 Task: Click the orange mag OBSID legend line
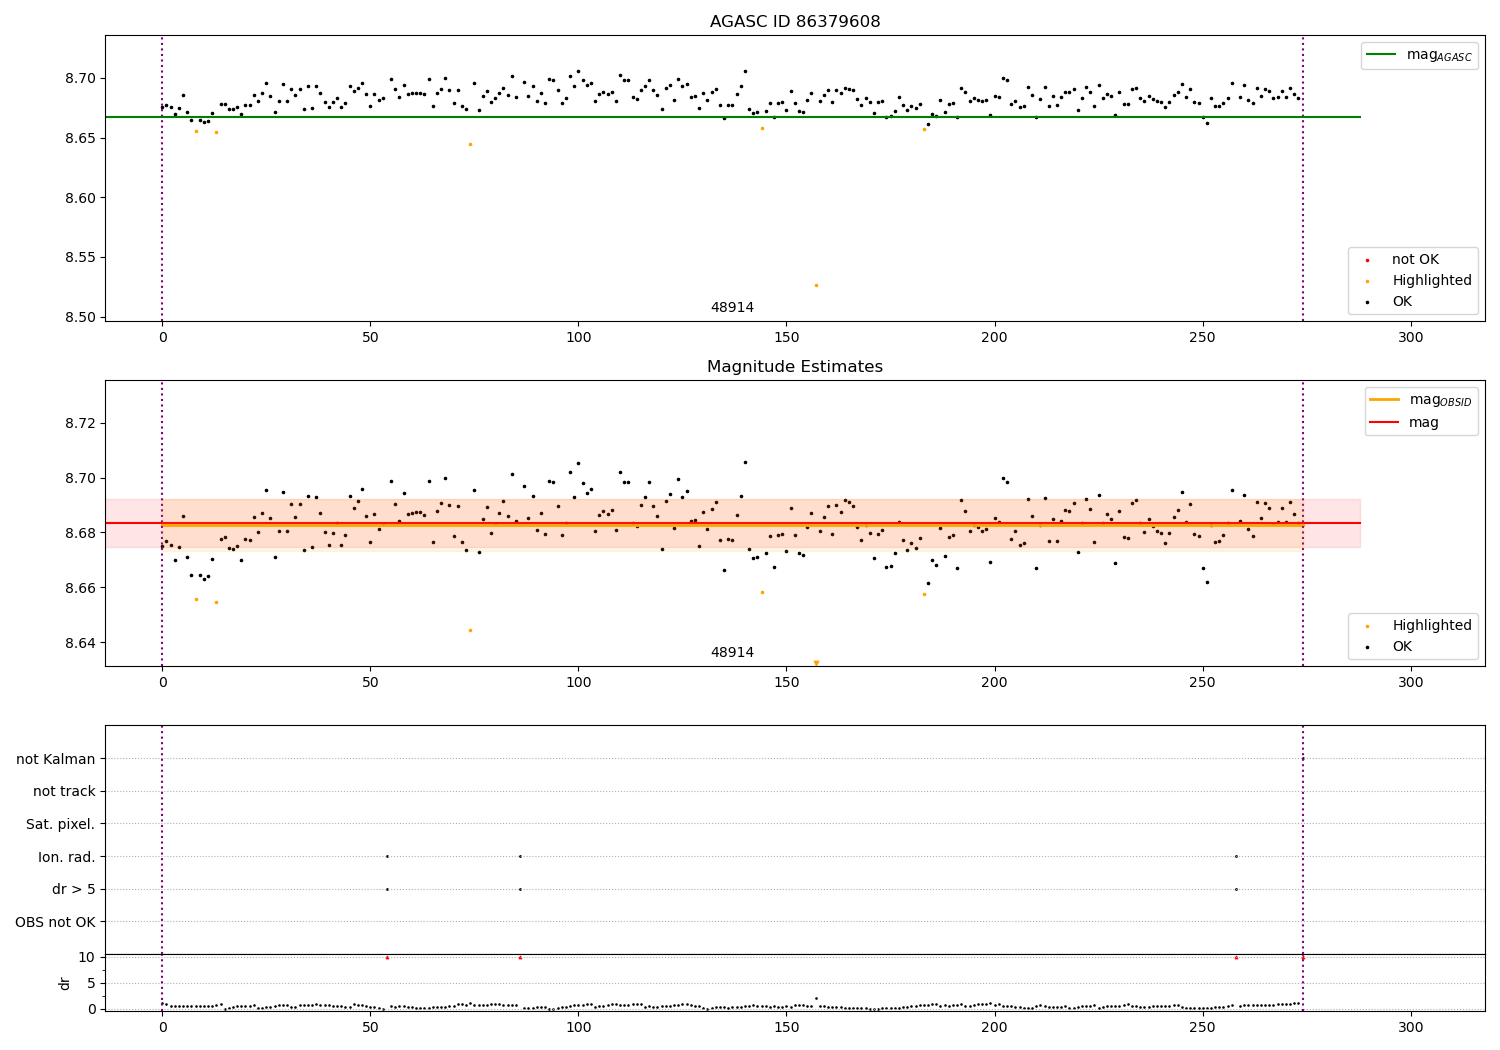coord(1385,400)
